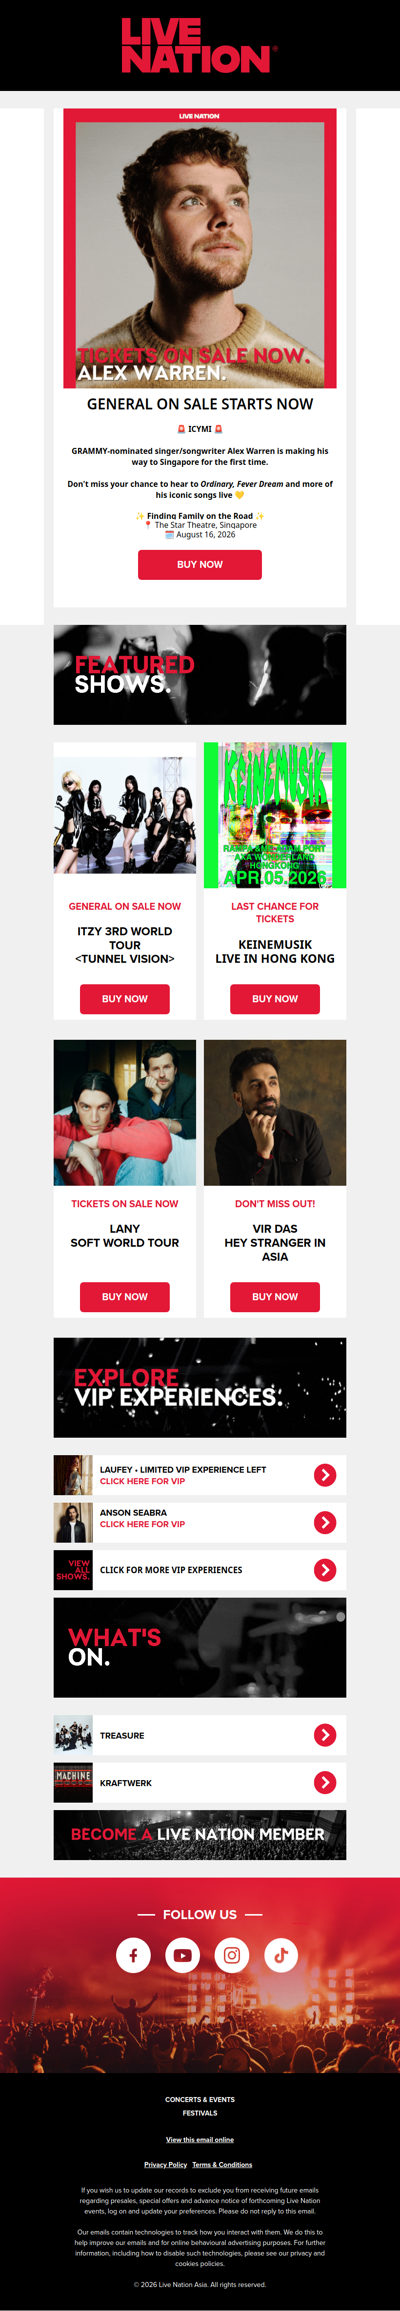The image size is (400, 2311).
Task: Click Buy Now under LANY Soft World Tour
Action: click(125, 1297)
